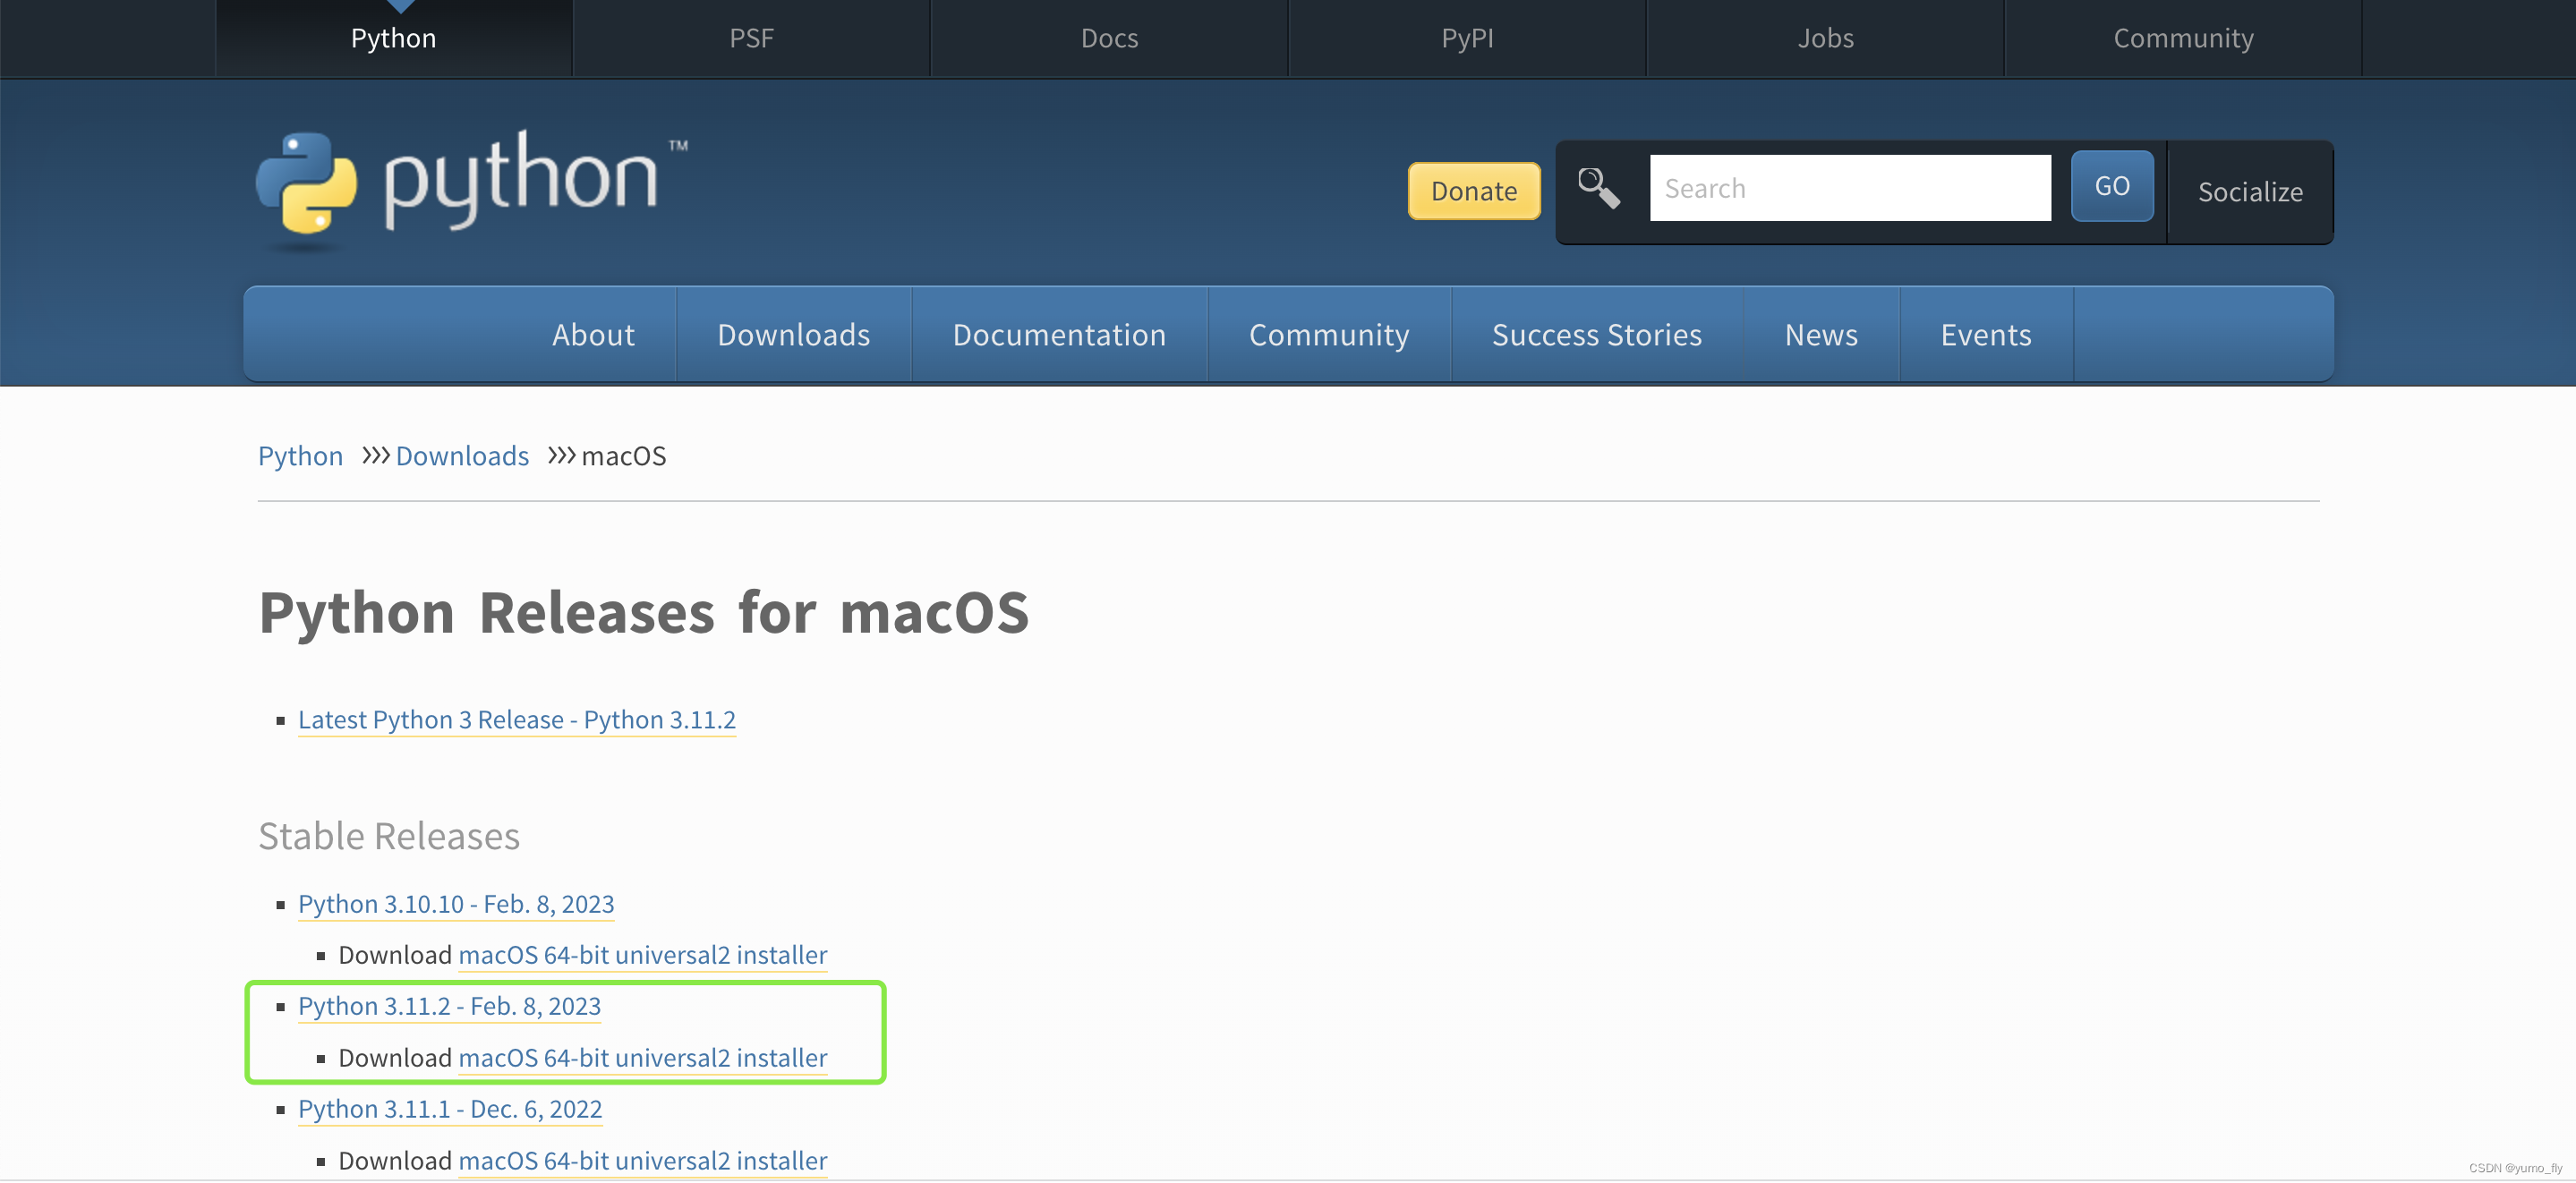Open the Events navigation item
The width and height of the screenshot is (2576, 1183).
tap(1985, 335)
